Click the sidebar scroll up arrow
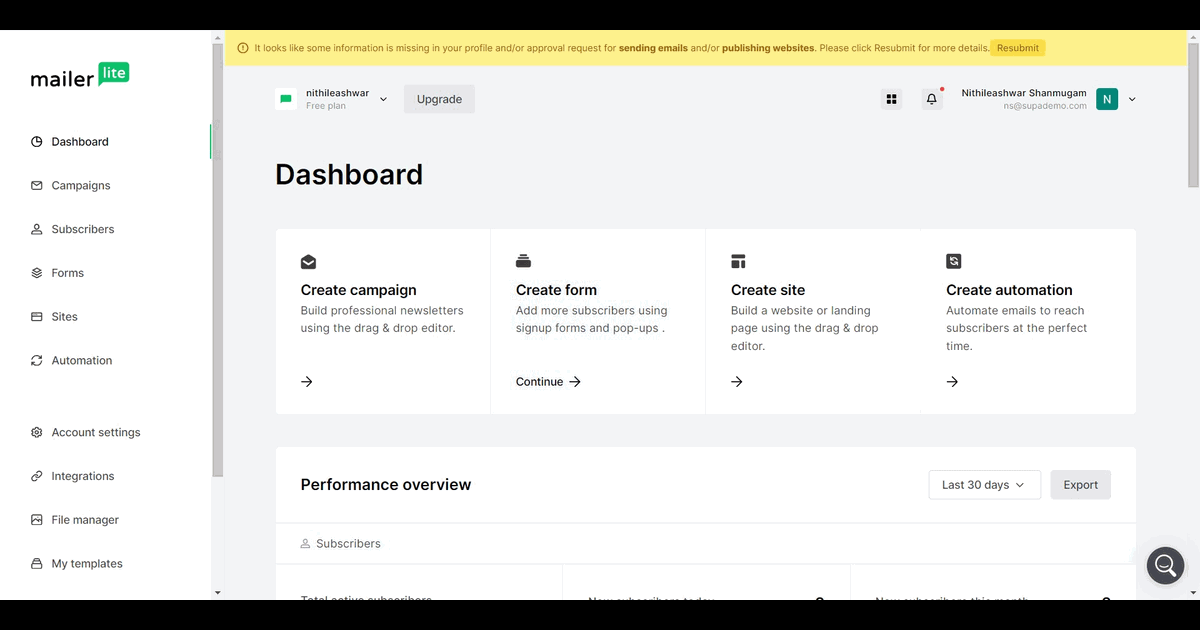This screenshot has width=1200, height=630. (x=218, y=37)
